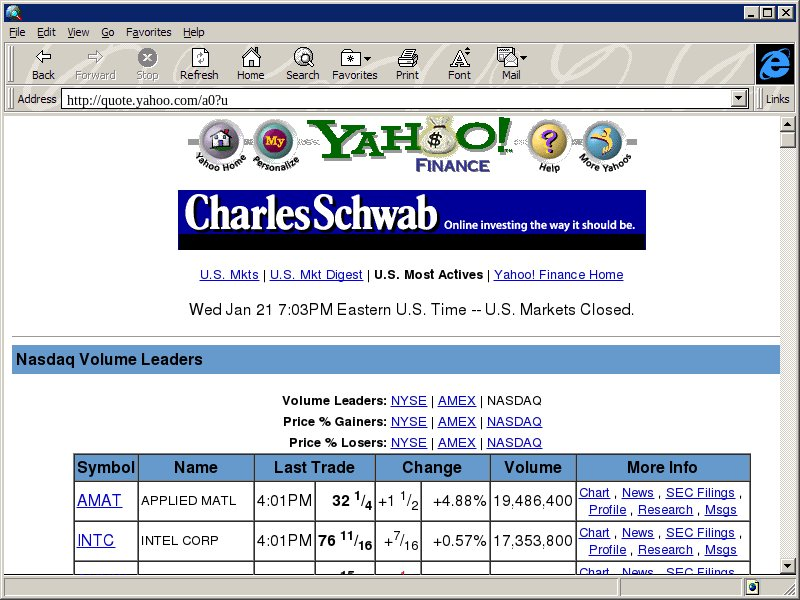Viewport: 800px width, 600px height.
Task: Click the Help question mark icon
Action: click(548, 142)
